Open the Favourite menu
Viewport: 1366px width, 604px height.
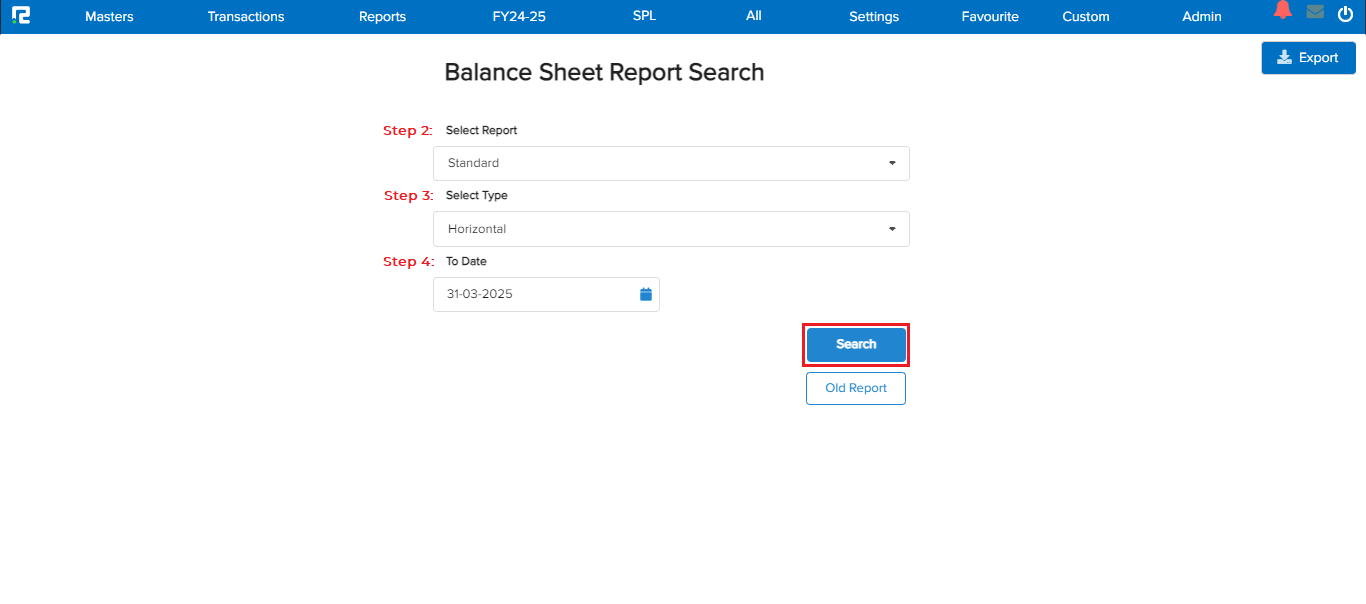click(x=989, y=16)
